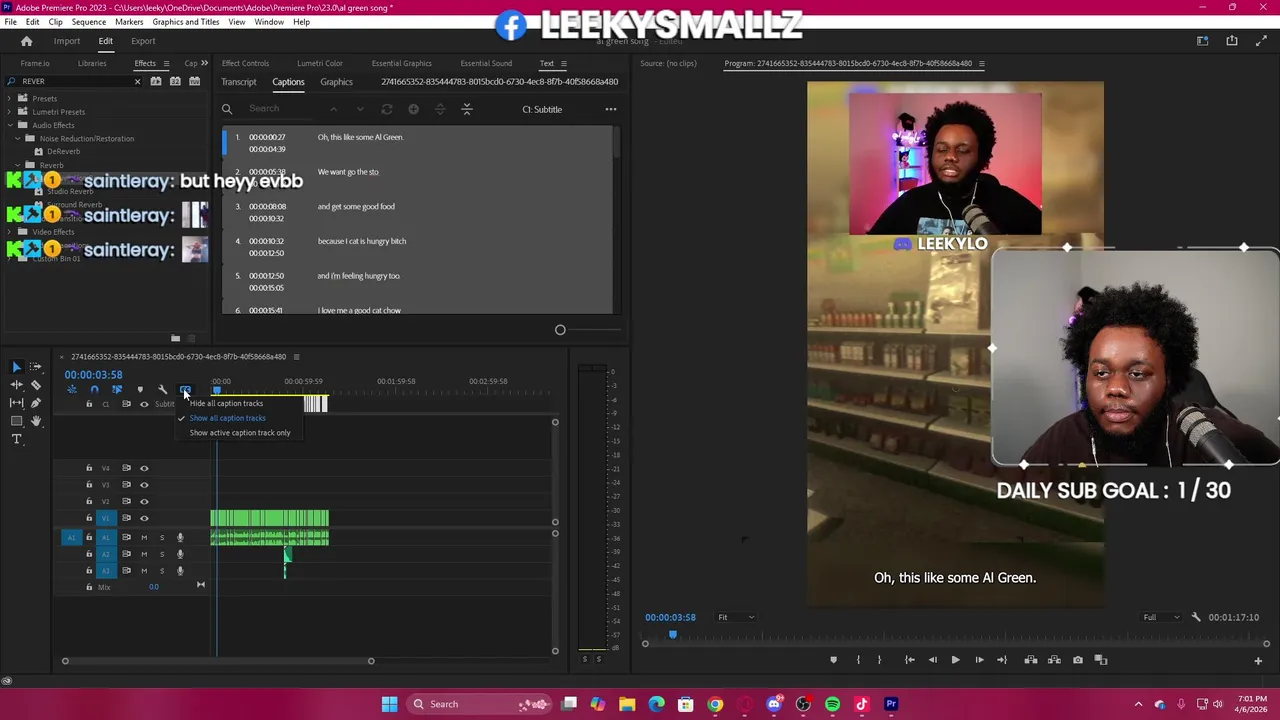Viewport: 1280px width, 720px height.
Task: Choose Show active caption track only
Action: pyautogui.click(x=240, y=433)
